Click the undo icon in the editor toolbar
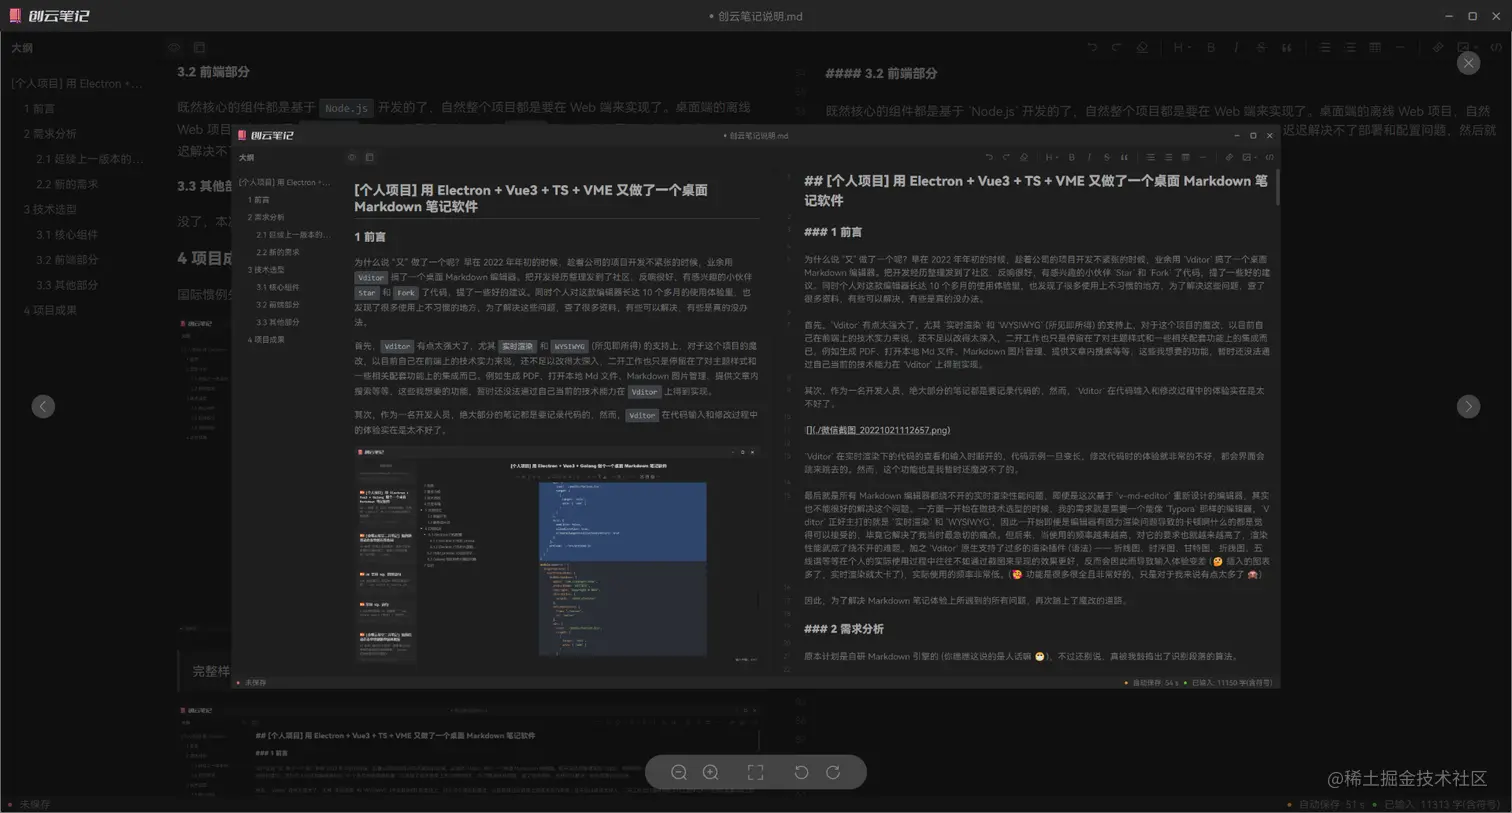The width and height of the screenshot is (1512, 813). [x=1092, y=47]
